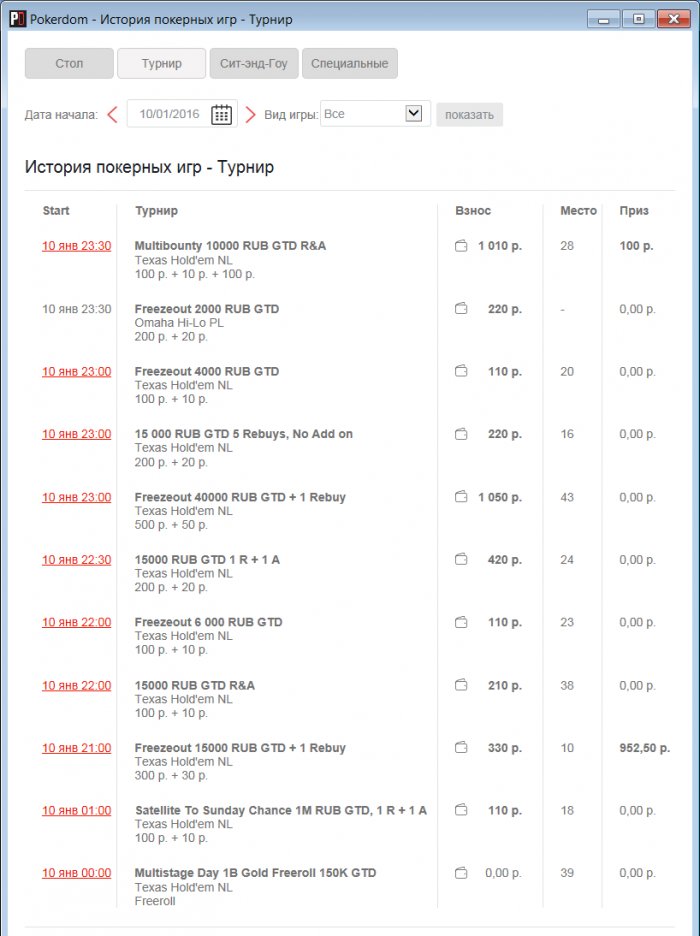700x936 pixels.
Task: Switch to the Сит-энд-Гоу tab
Action: coord(254,63)
